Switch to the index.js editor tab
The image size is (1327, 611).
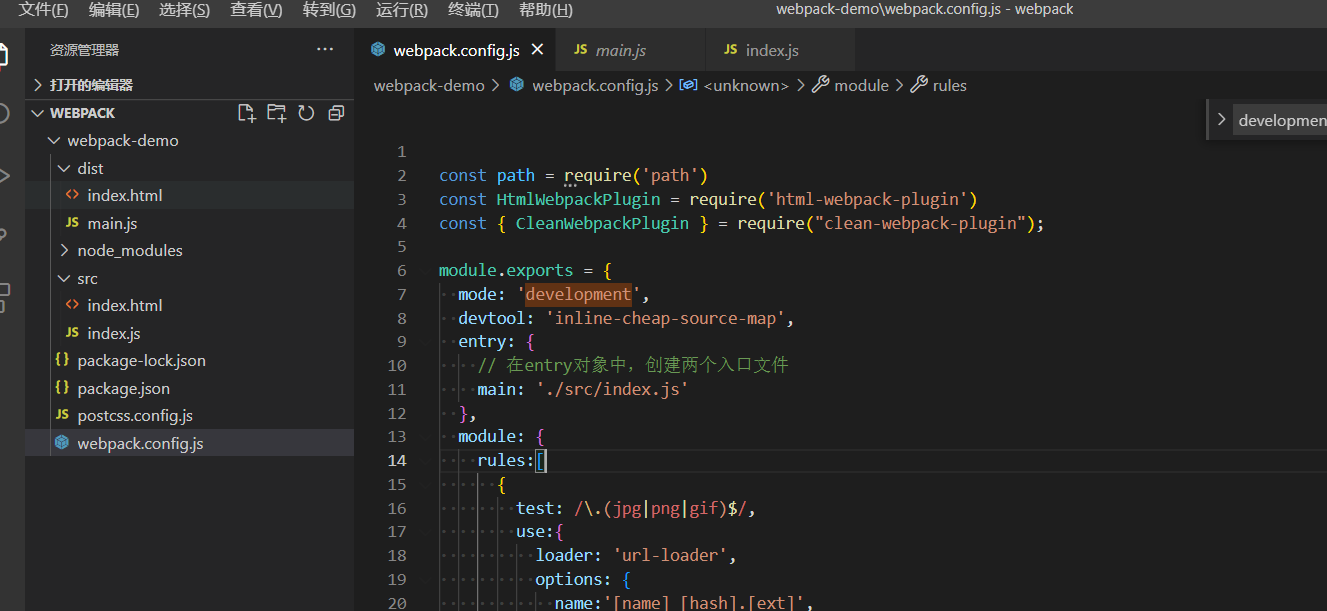780,50
